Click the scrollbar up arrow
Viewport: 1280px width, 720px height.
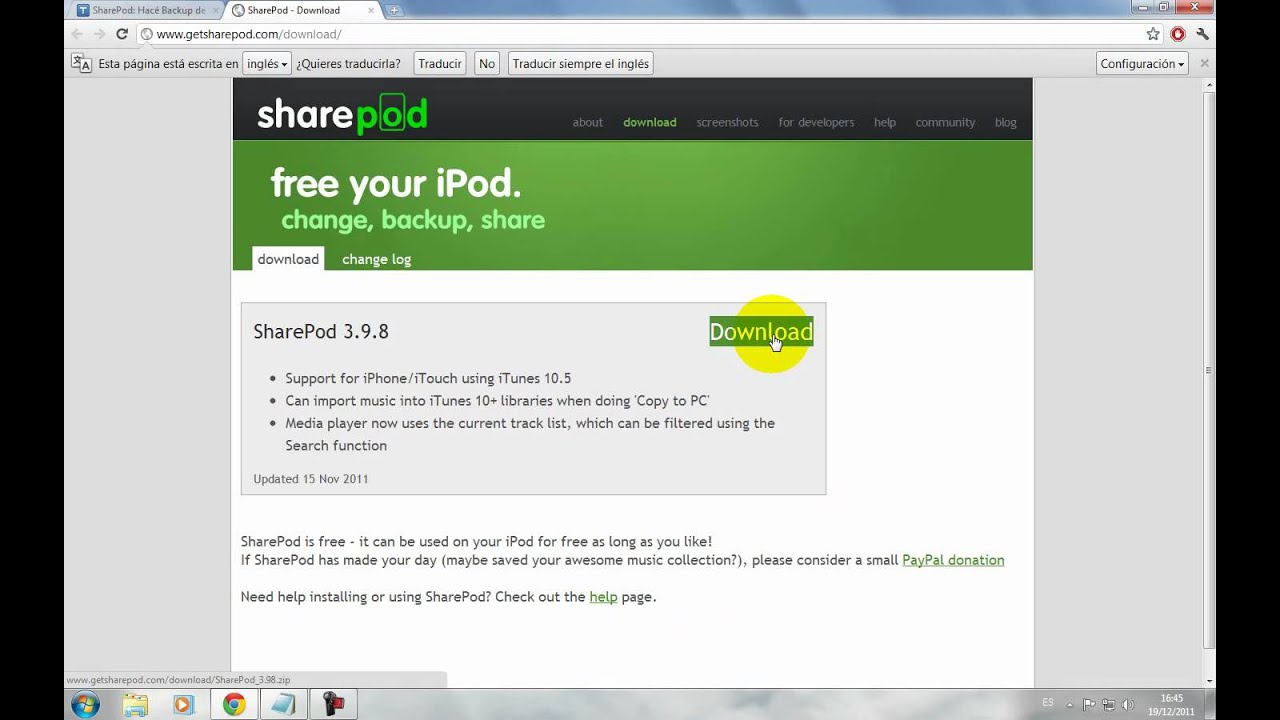(x=1209, y=84)
